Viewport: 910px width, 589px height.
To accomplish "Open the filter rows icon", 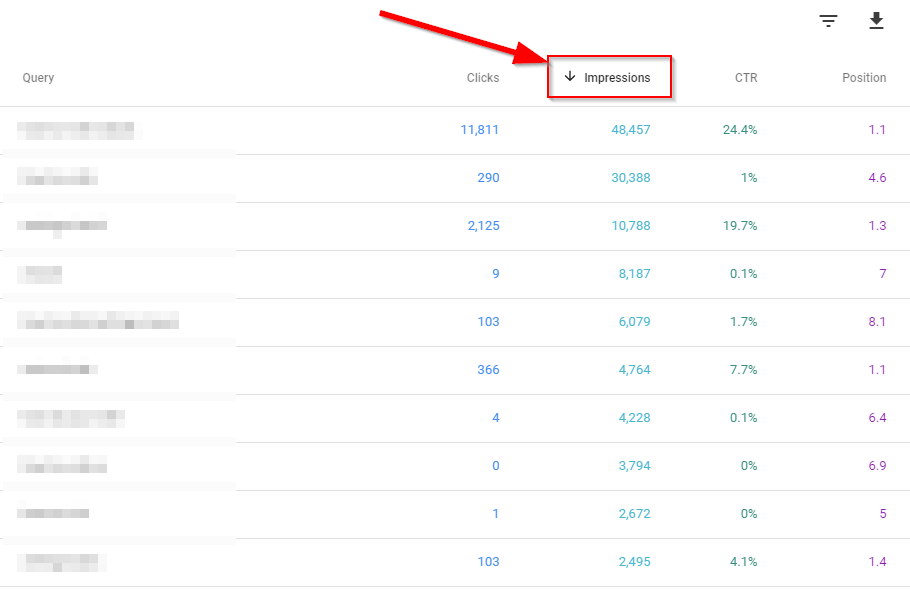I will click(x=828, y=21).
